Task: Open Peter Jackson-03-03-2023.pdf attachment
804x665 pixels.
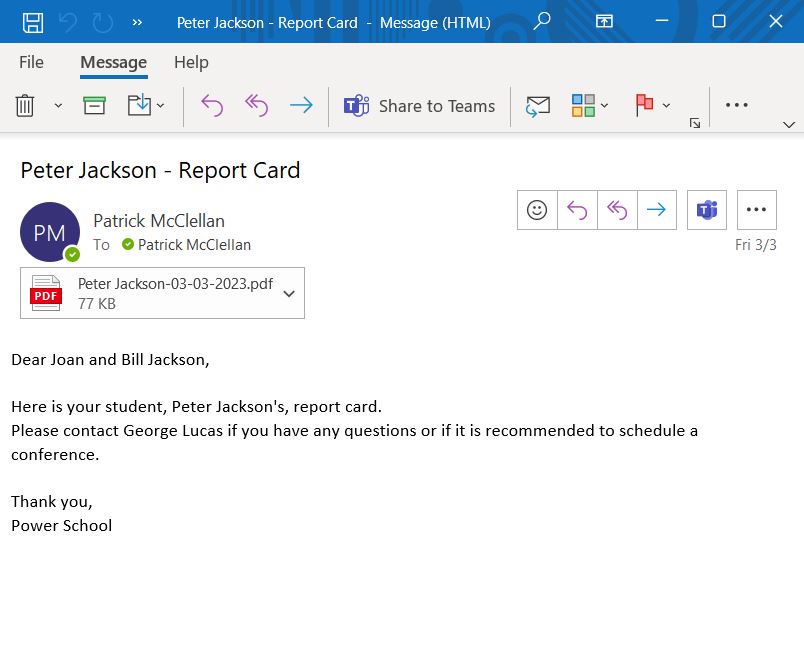Action: pos(160,293)
